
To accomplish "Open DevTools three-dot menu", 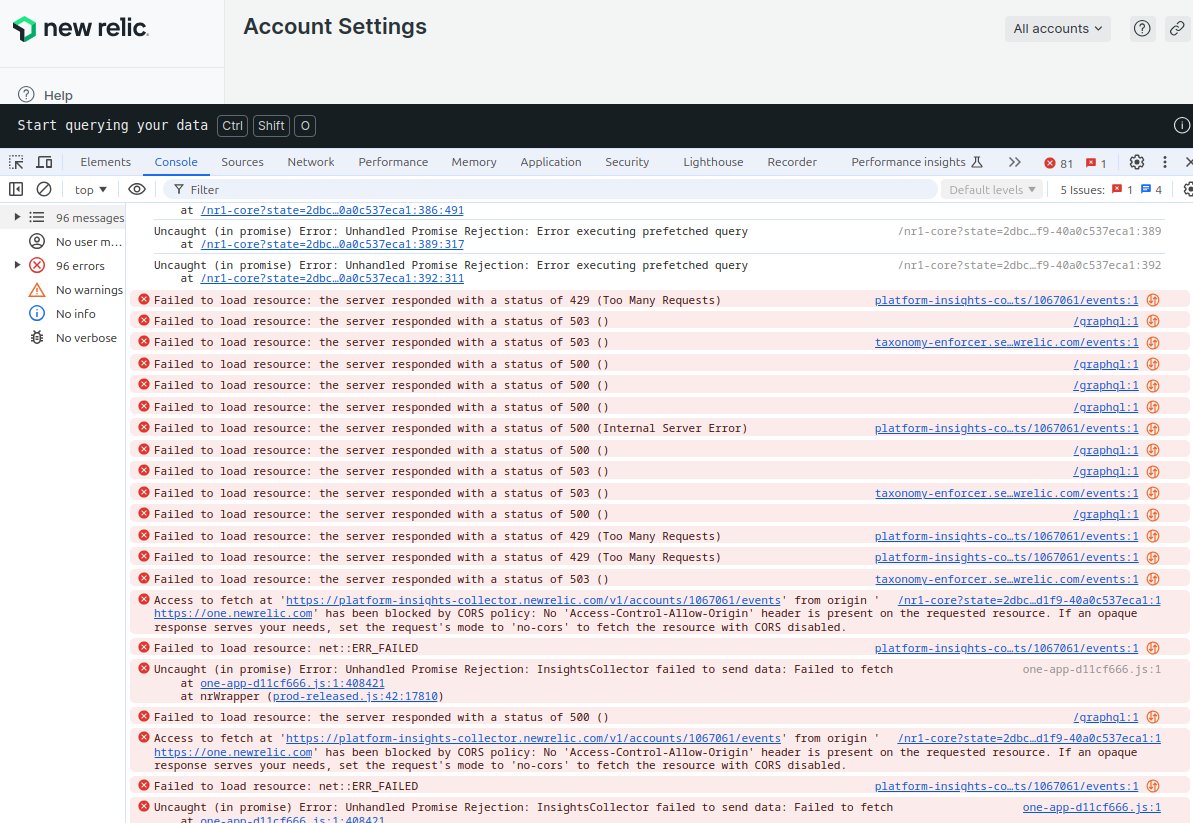I will point(1165,162).
